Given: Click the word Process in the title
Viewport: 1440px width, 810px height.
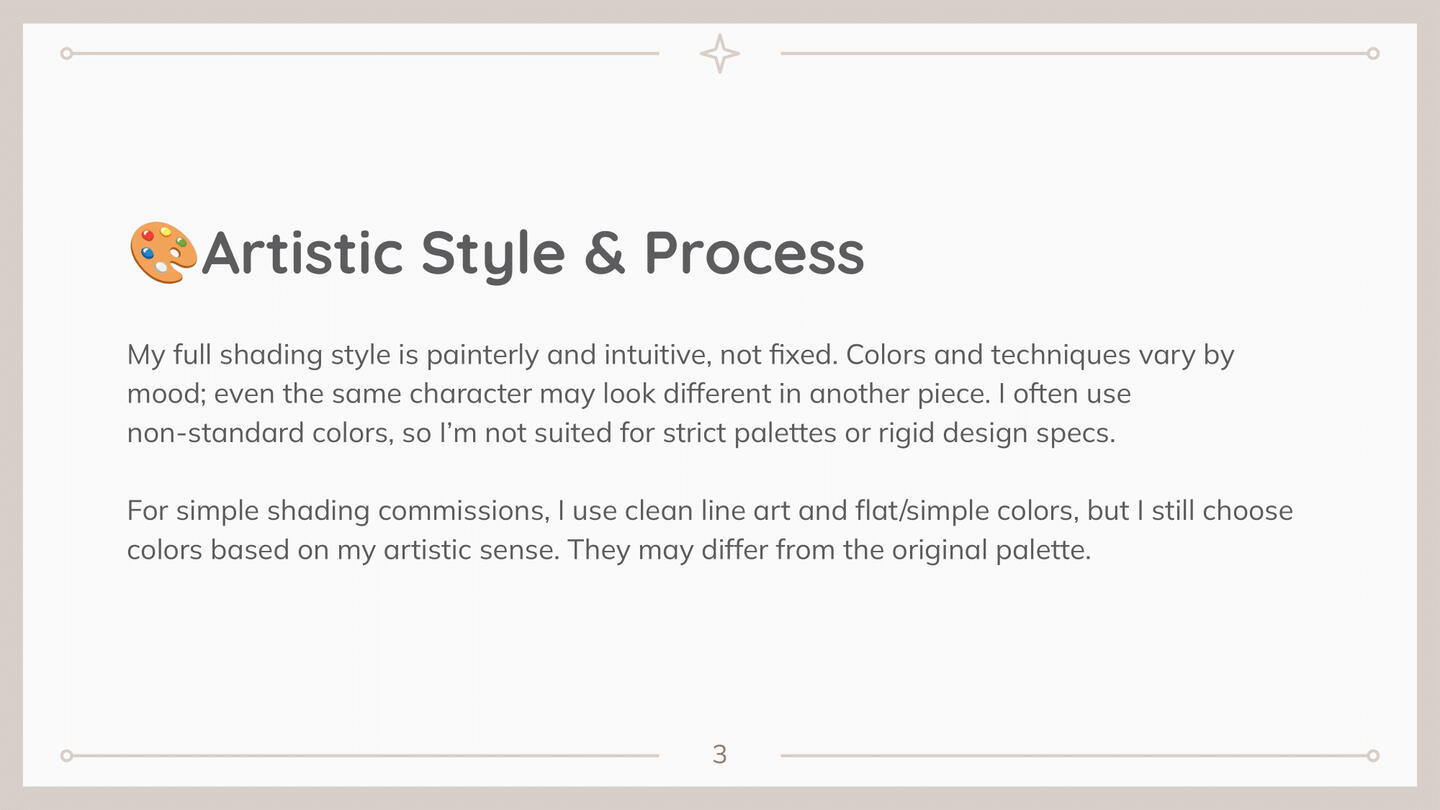Looking at the screenshot, I should [x=754, y=253].
